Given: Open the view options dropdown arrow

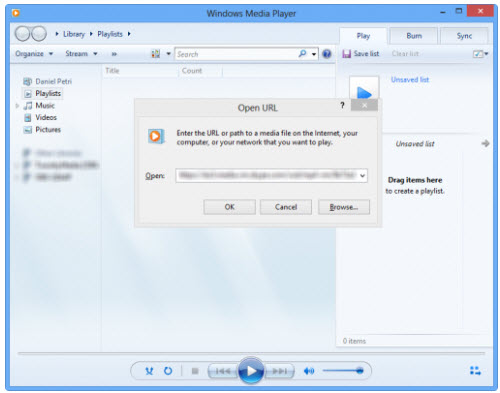Looking at the screenshot, I should (168, 54).
